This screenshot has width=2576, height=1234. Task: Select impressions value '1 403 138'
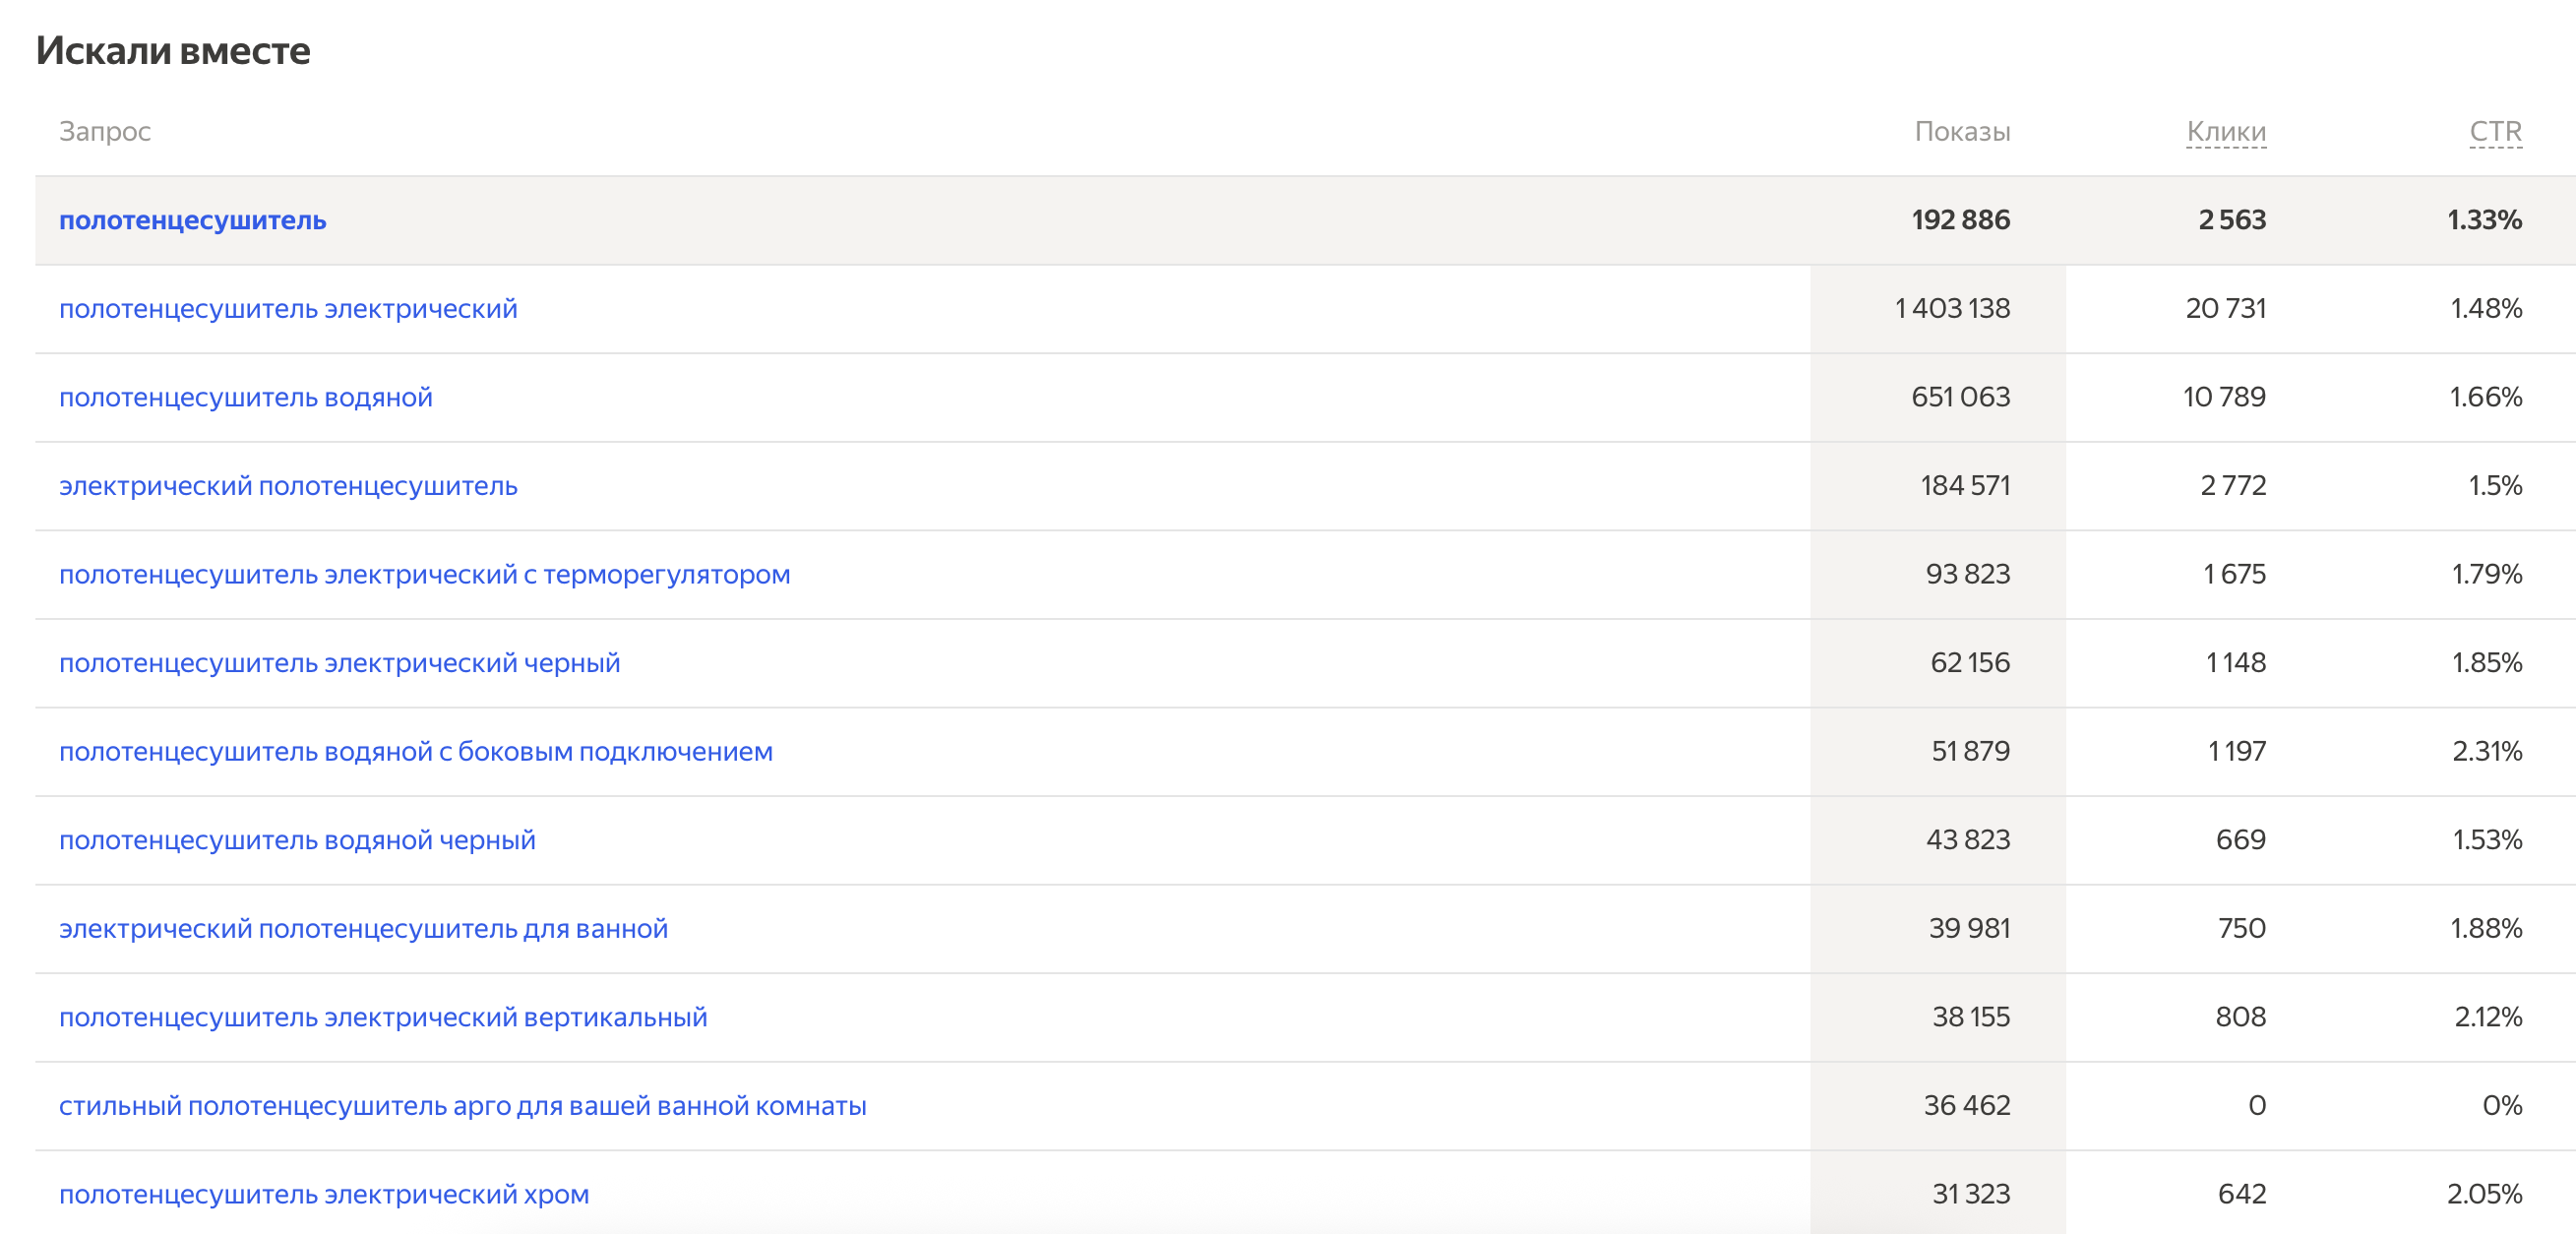[x=1952, y=309]
